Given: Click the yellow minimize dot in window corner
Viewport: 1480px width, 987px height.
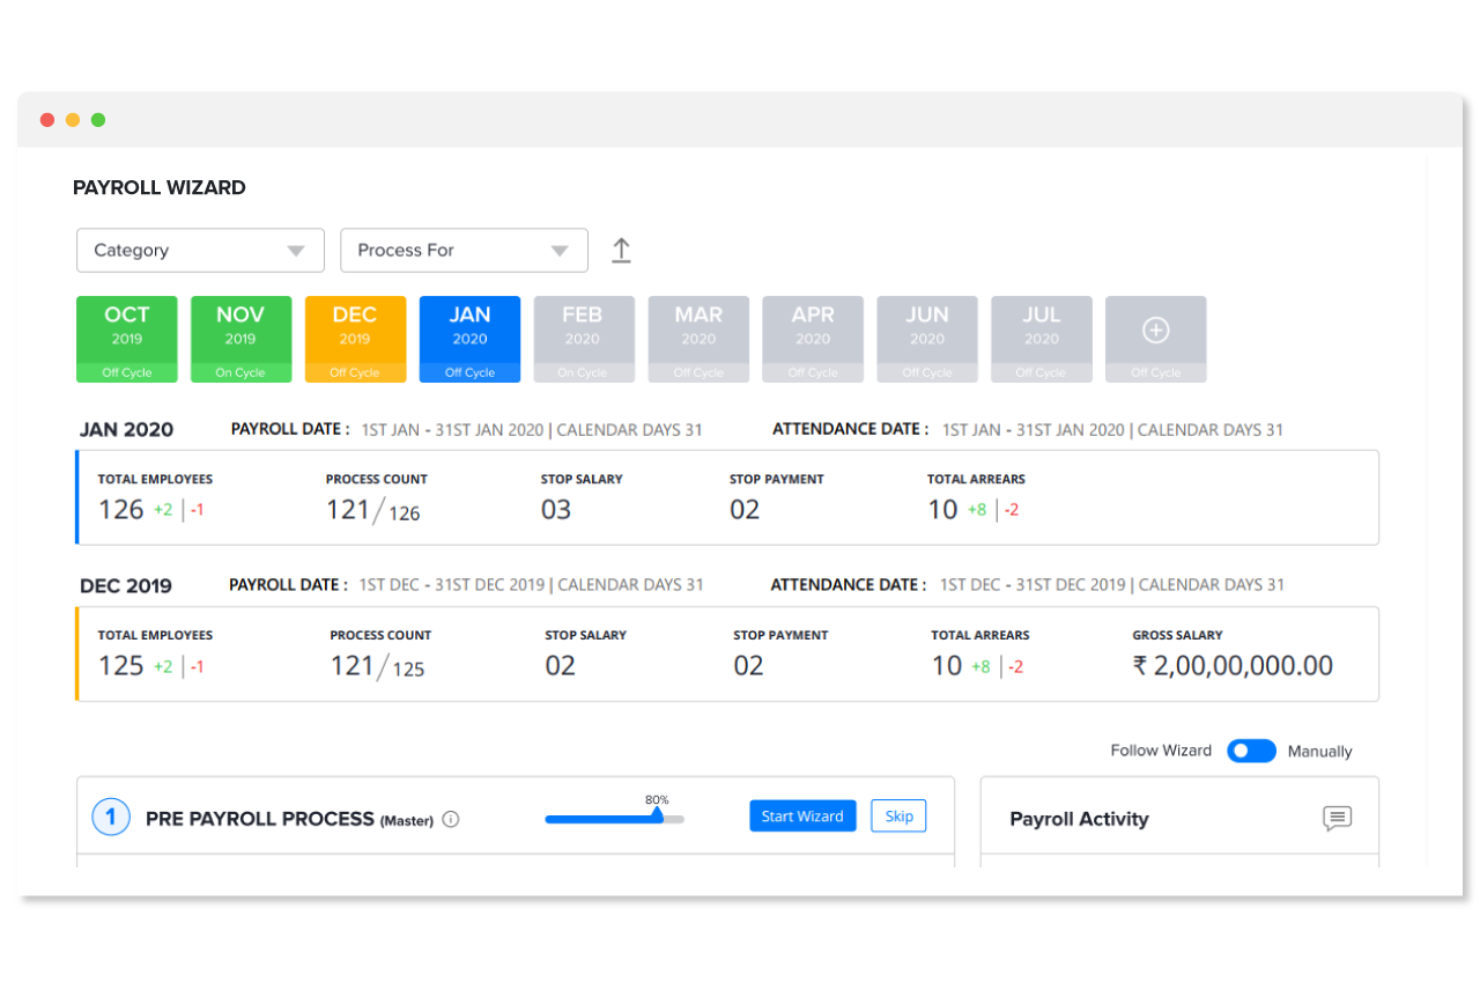Looking at the screenshot, I should (x=73, y=119).
